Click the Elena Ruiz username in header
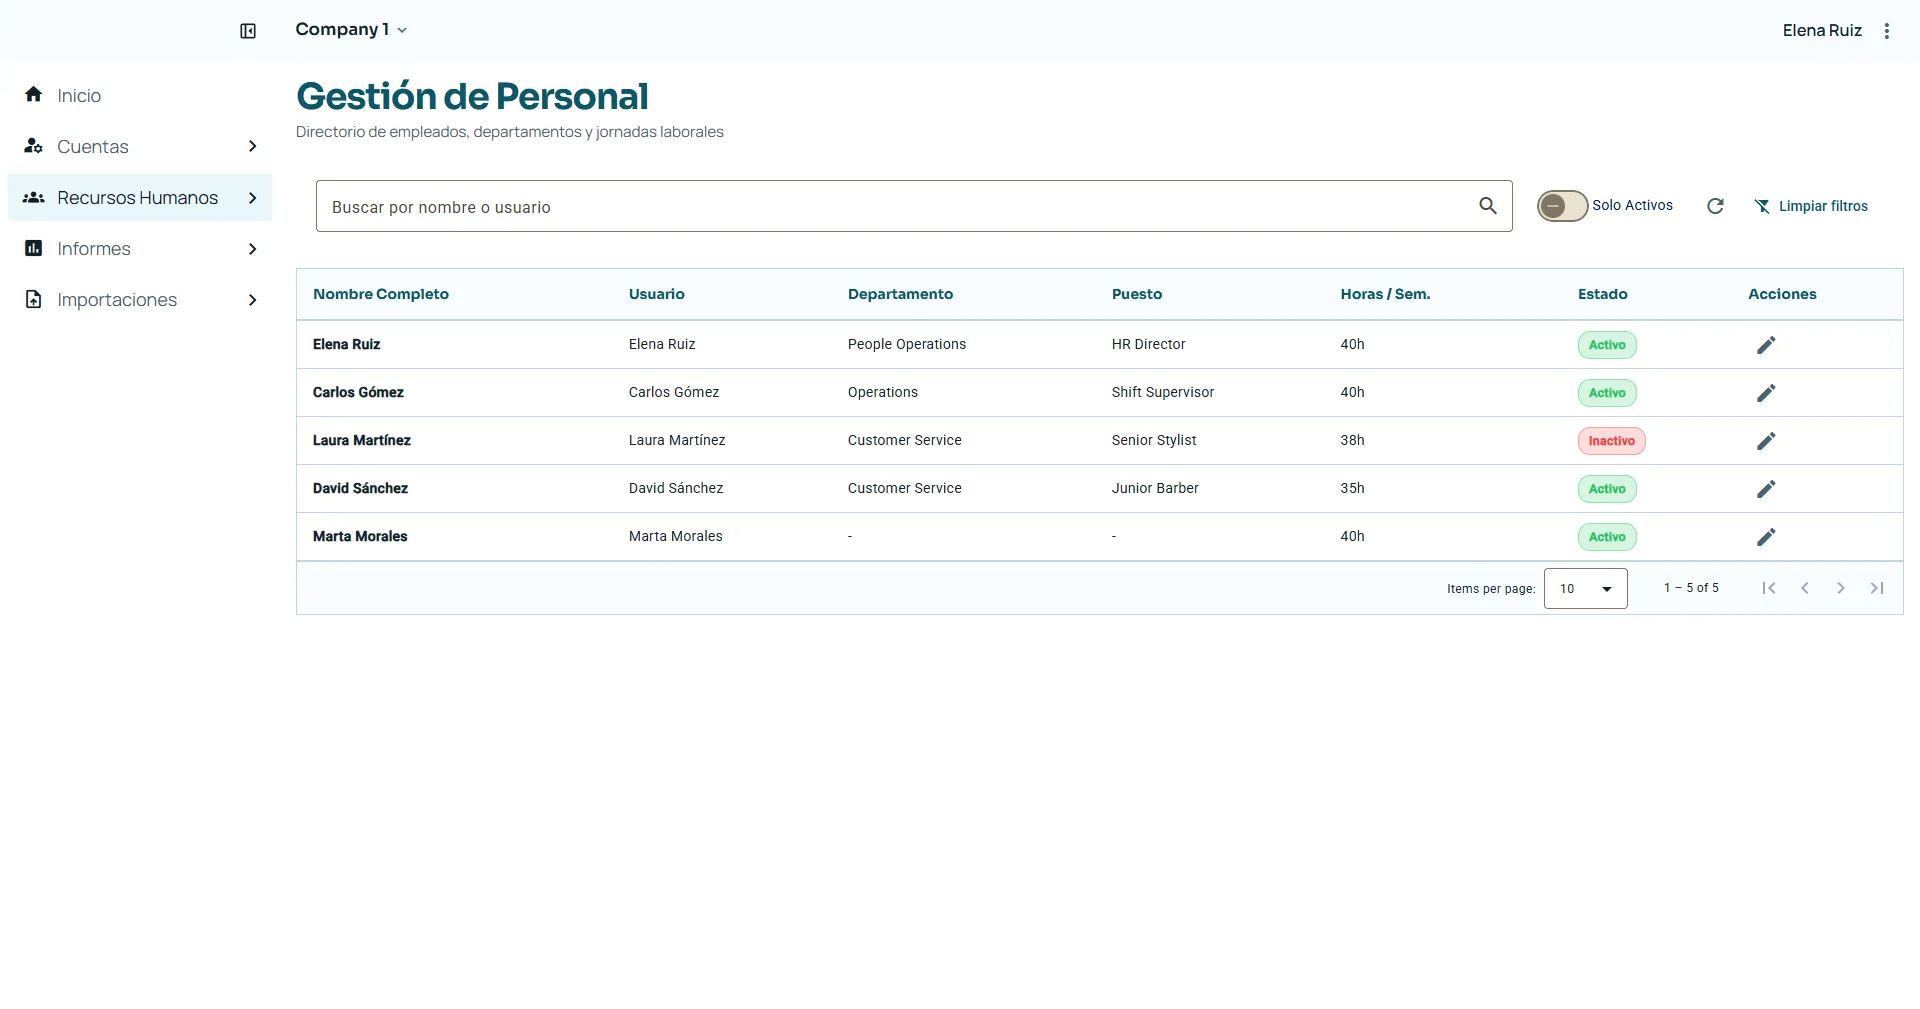 click(x=1822, y=31)
